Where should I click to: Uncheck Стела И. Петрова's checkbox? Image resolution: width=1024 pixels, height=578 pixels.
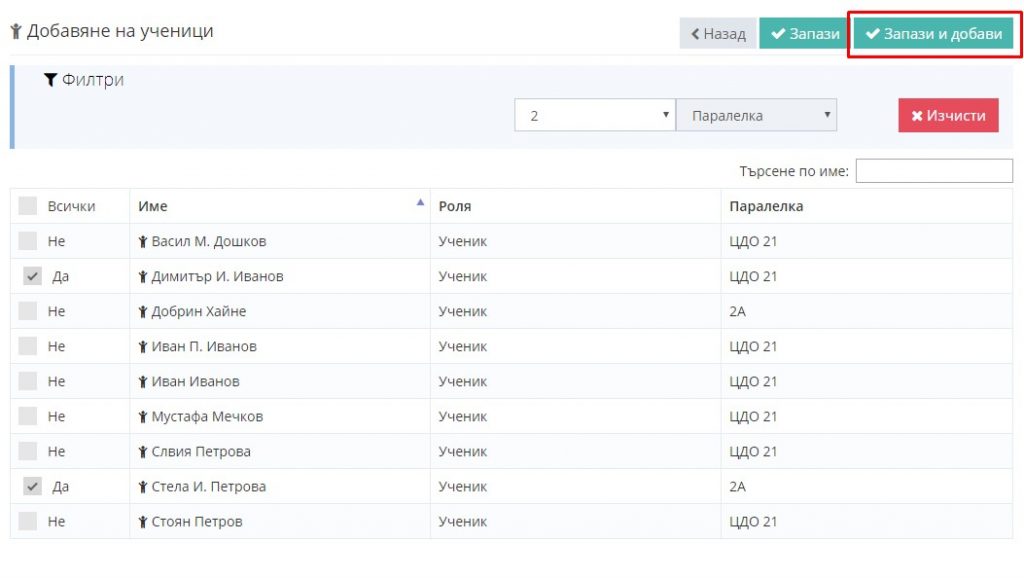[x=32, y=487]
